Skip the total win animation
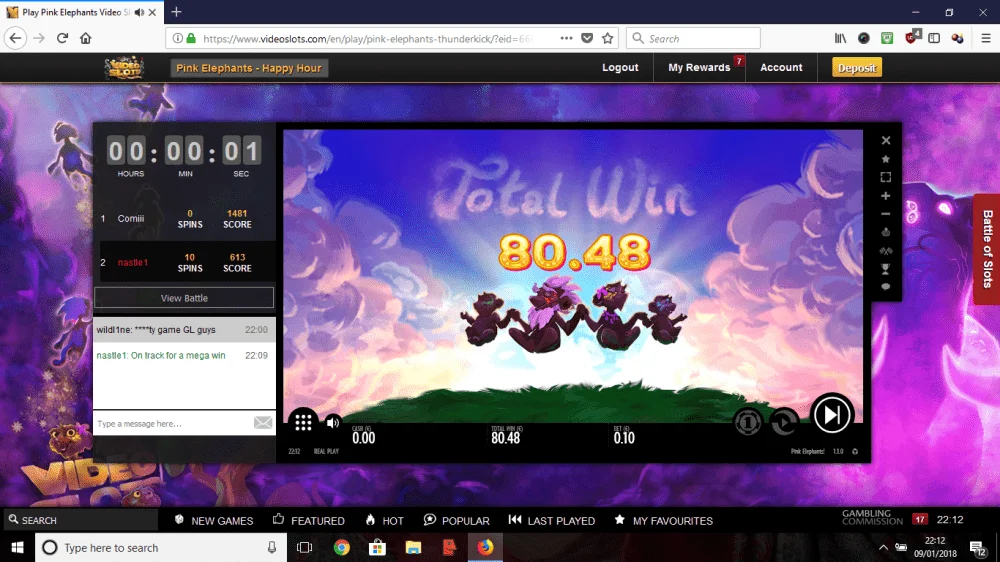Screen dimensions: 1000x562 (832, 415)
